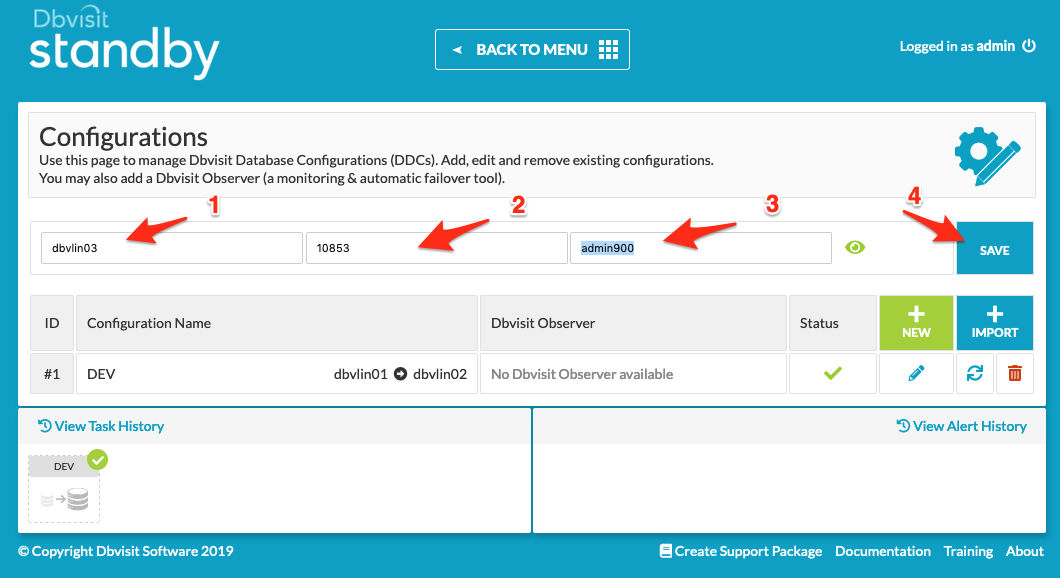Image resolution: width=1060 pixels, height=578 pixels.
Task: Click the copyright Dbvisit Software 2019 text
Action: tap(126, 551)
